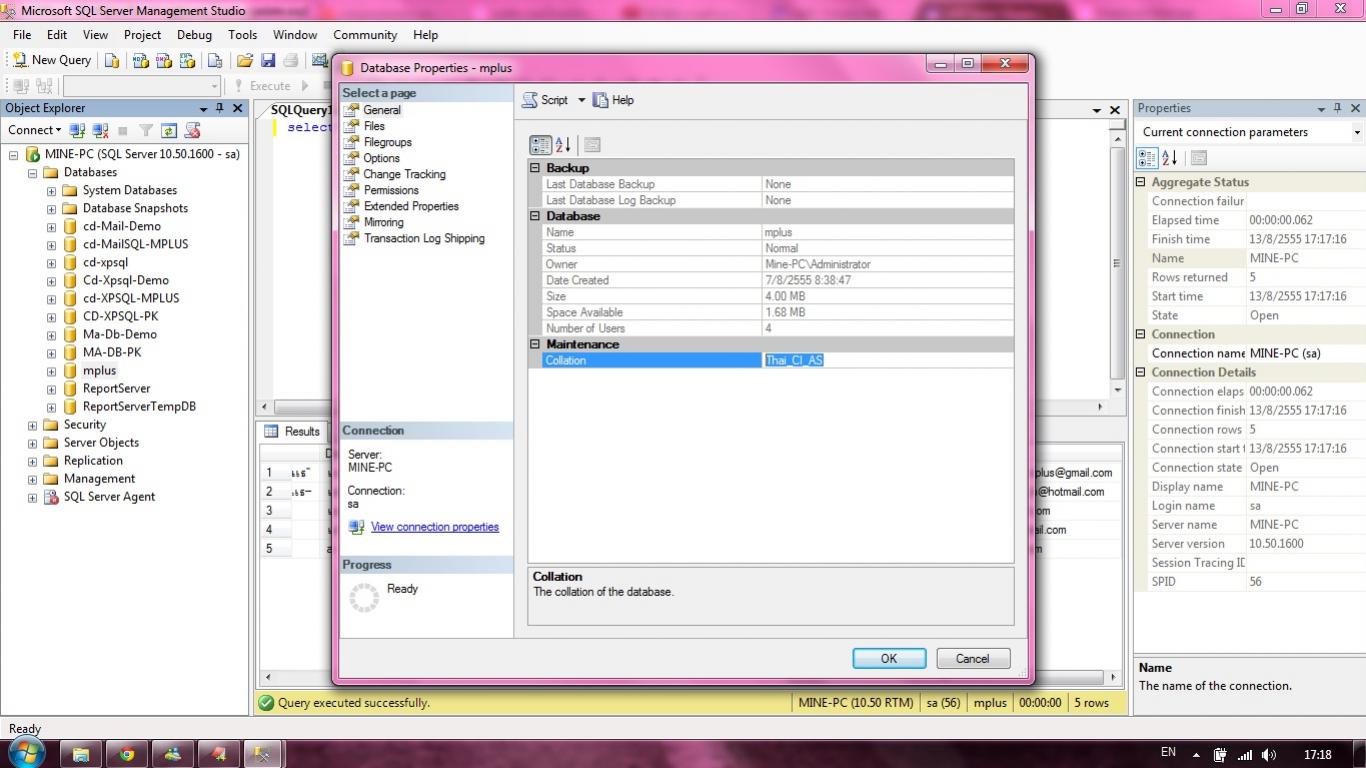Click OK in Database Properties
The height and width of the screenshot is (768, 1366).
pos(889,658)
